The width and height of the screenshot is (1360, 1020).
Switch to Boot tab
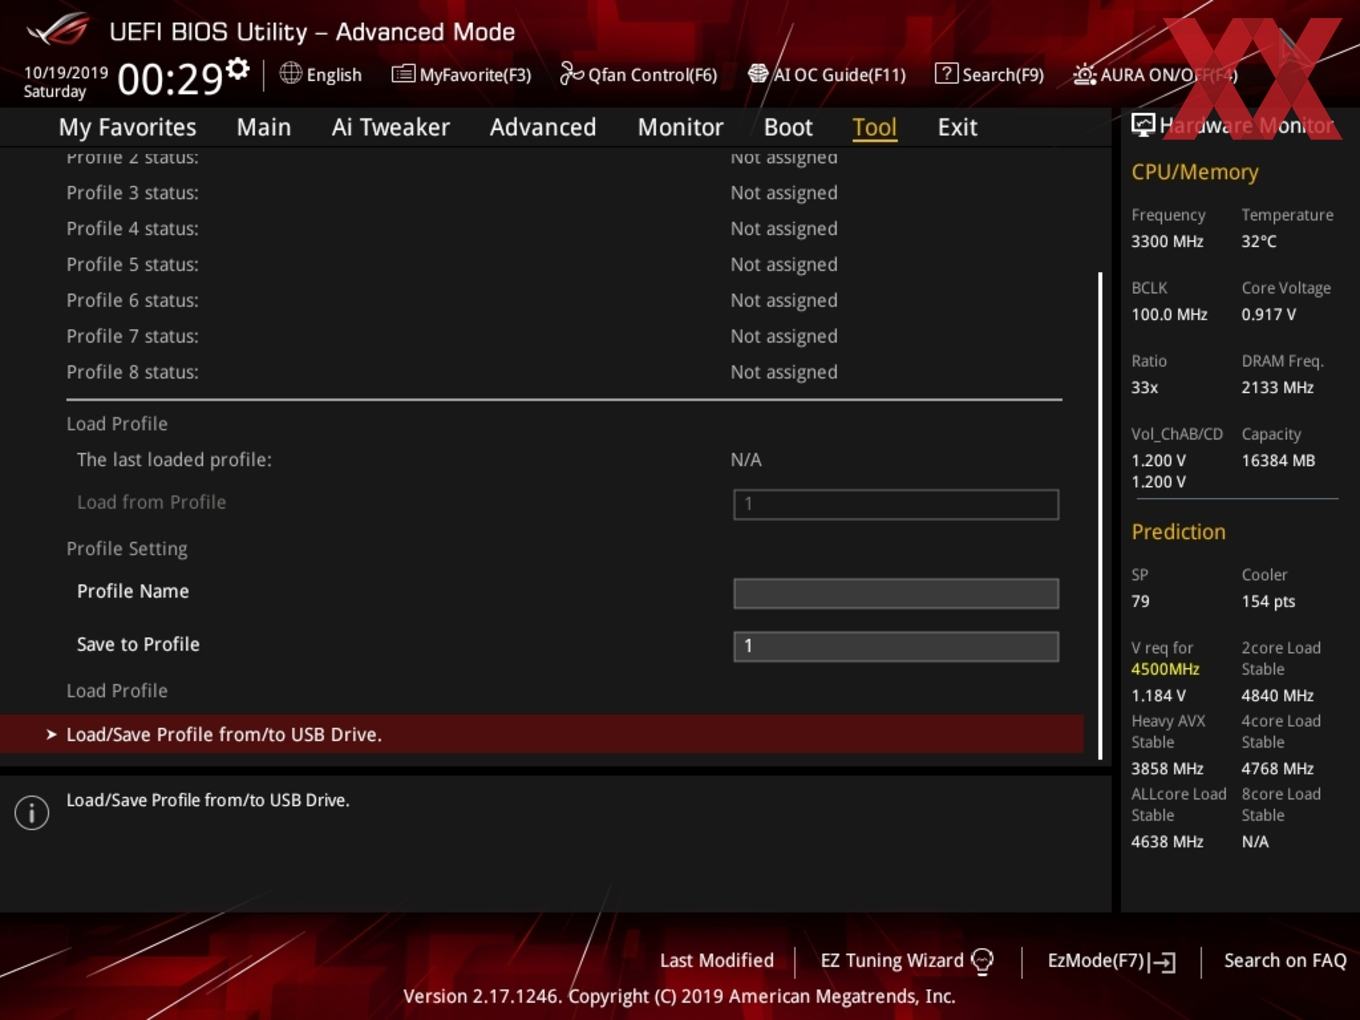(788, 127)
